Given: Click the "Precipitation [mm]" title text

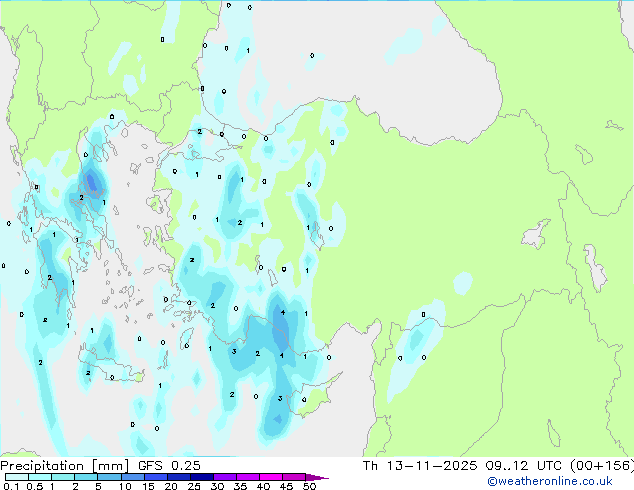Looking at the screenshot, I should [x=64, y=466].
